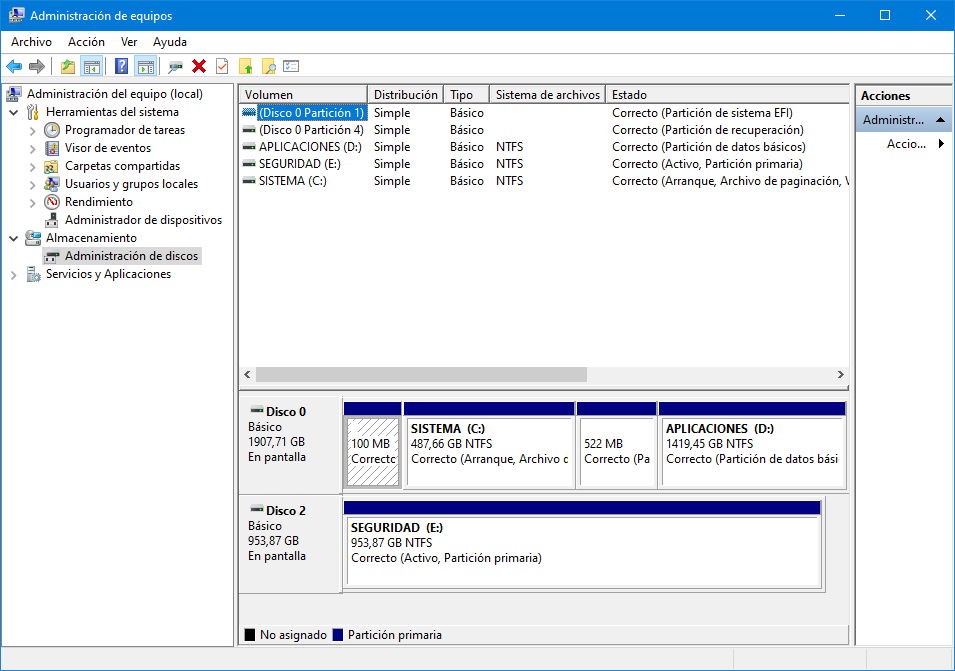Expand the Visor de eventos node
Viewport: 955px width, 671px height.
pos(33,148)
